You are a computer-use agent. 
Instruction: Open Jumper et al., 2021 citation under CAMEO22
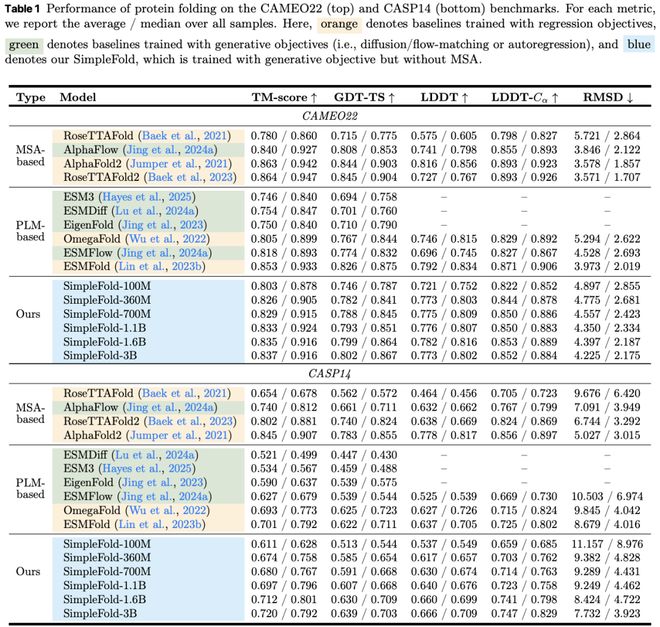pyautogui.click(x=185, y=161)
